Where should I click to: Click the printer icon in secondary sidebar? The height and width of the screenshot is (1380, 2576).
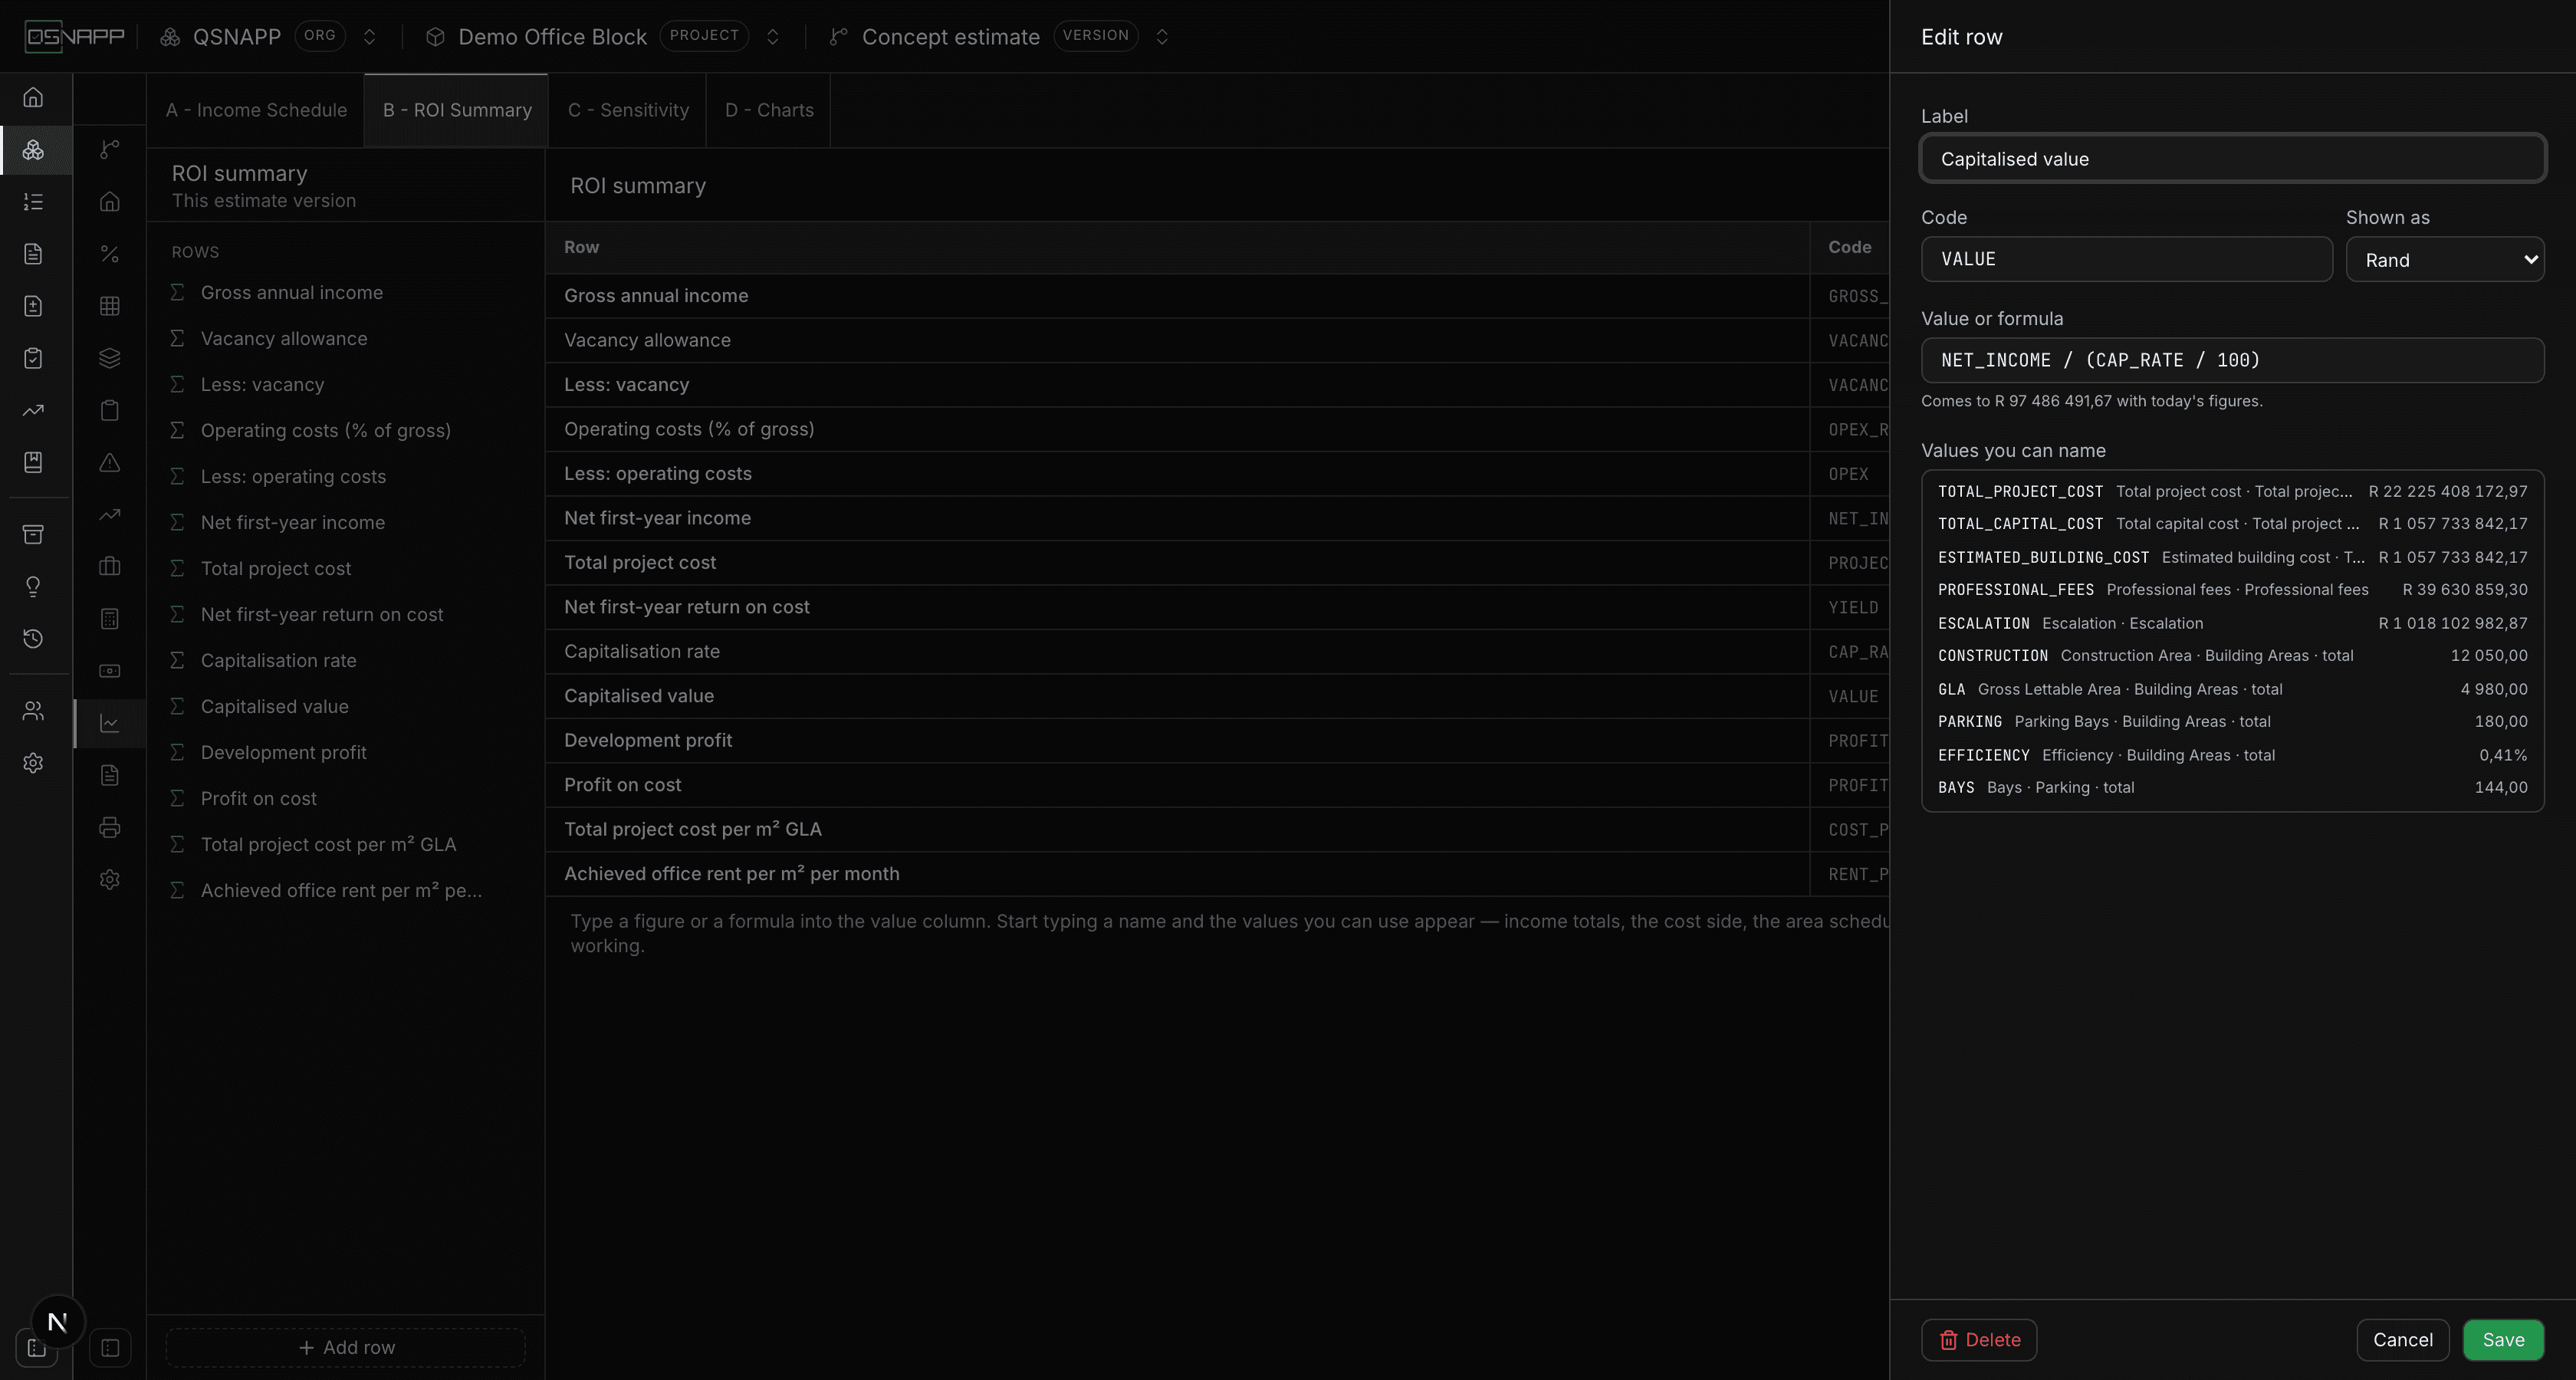(x=110, y=827)
